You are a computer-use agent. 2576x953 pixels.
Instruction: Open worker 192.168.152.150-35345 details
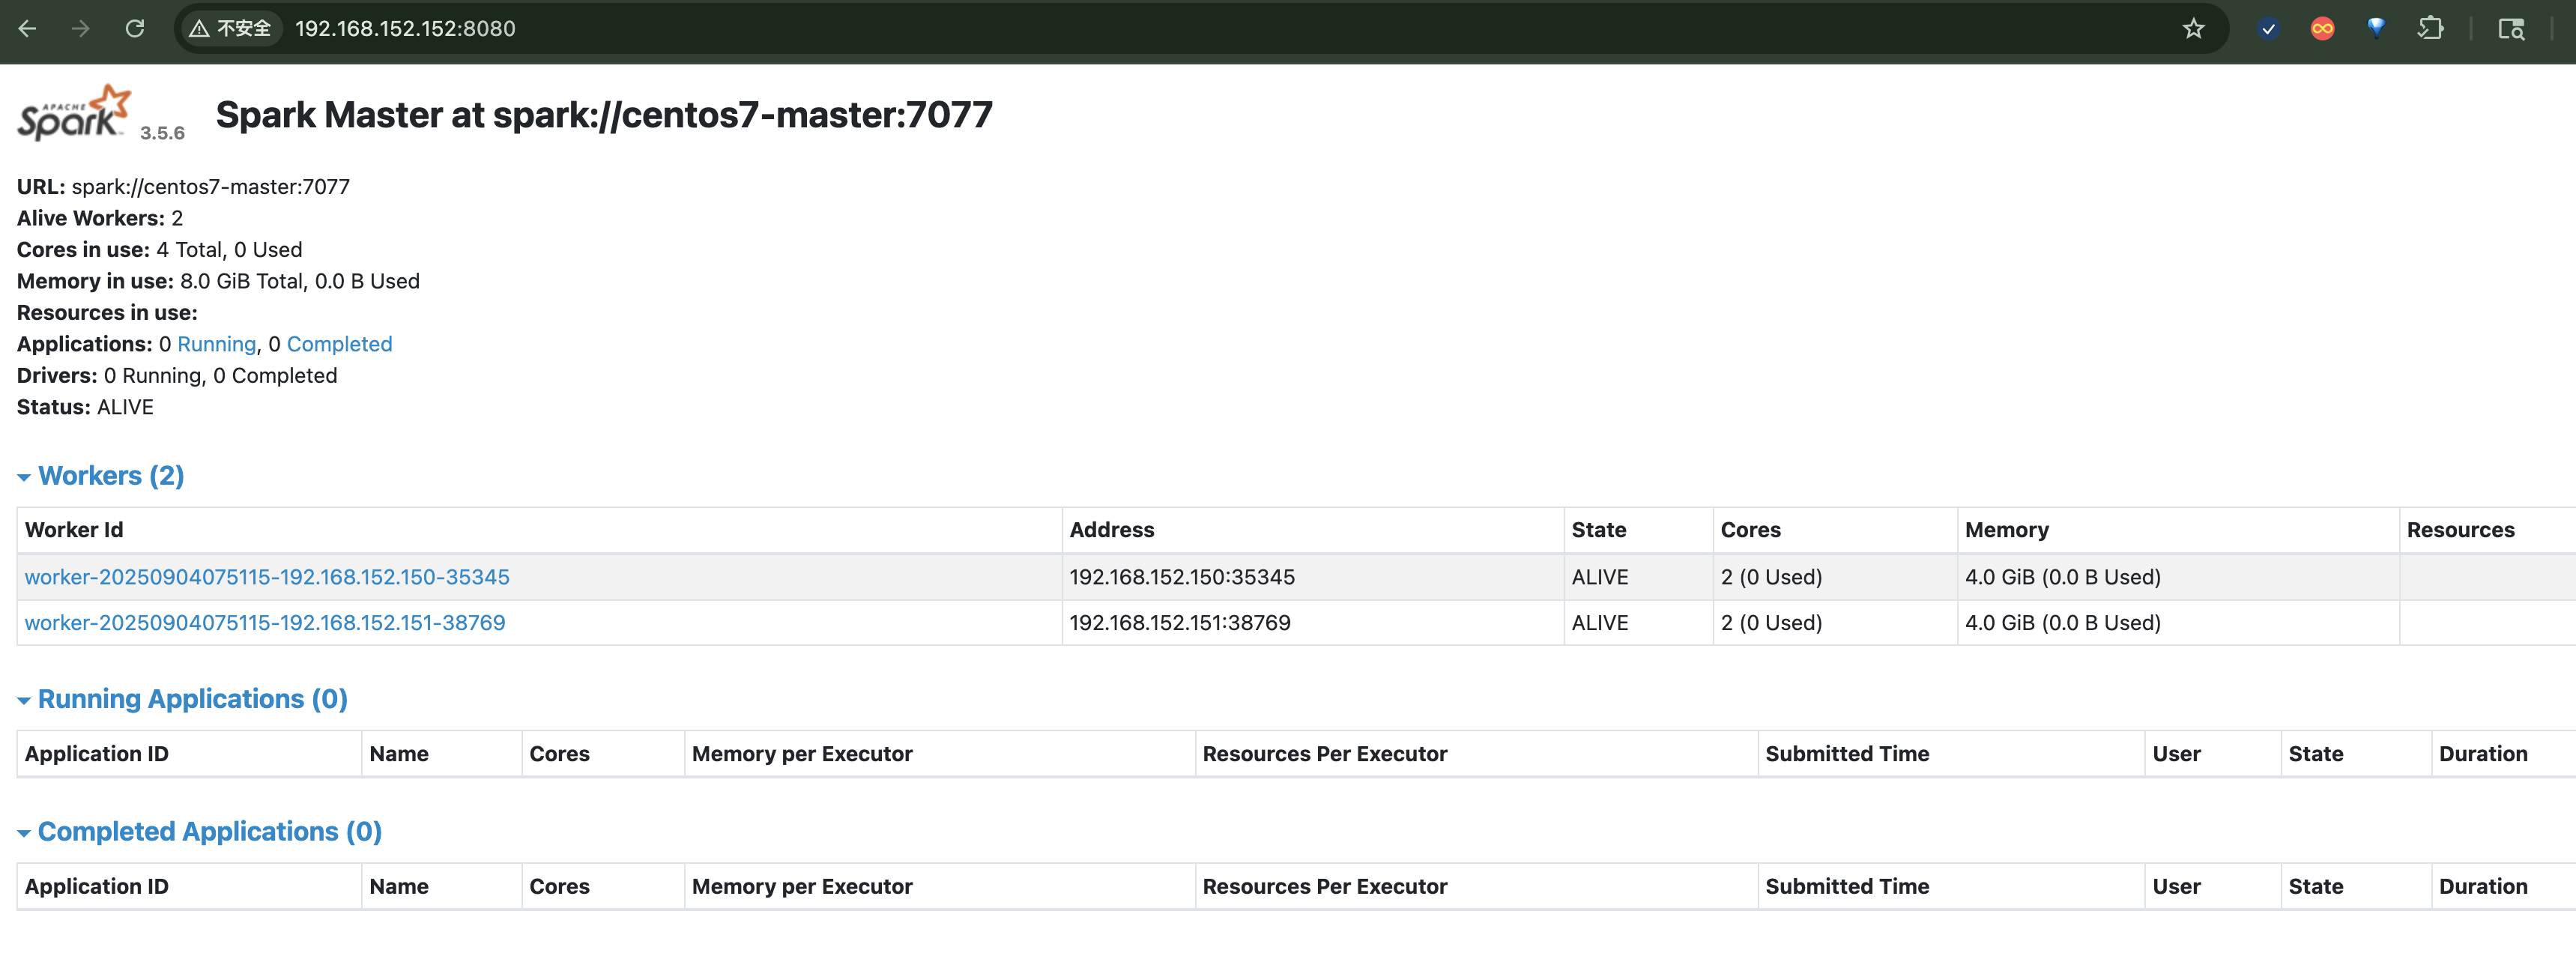pyautogui.click(x=267, y=577)
